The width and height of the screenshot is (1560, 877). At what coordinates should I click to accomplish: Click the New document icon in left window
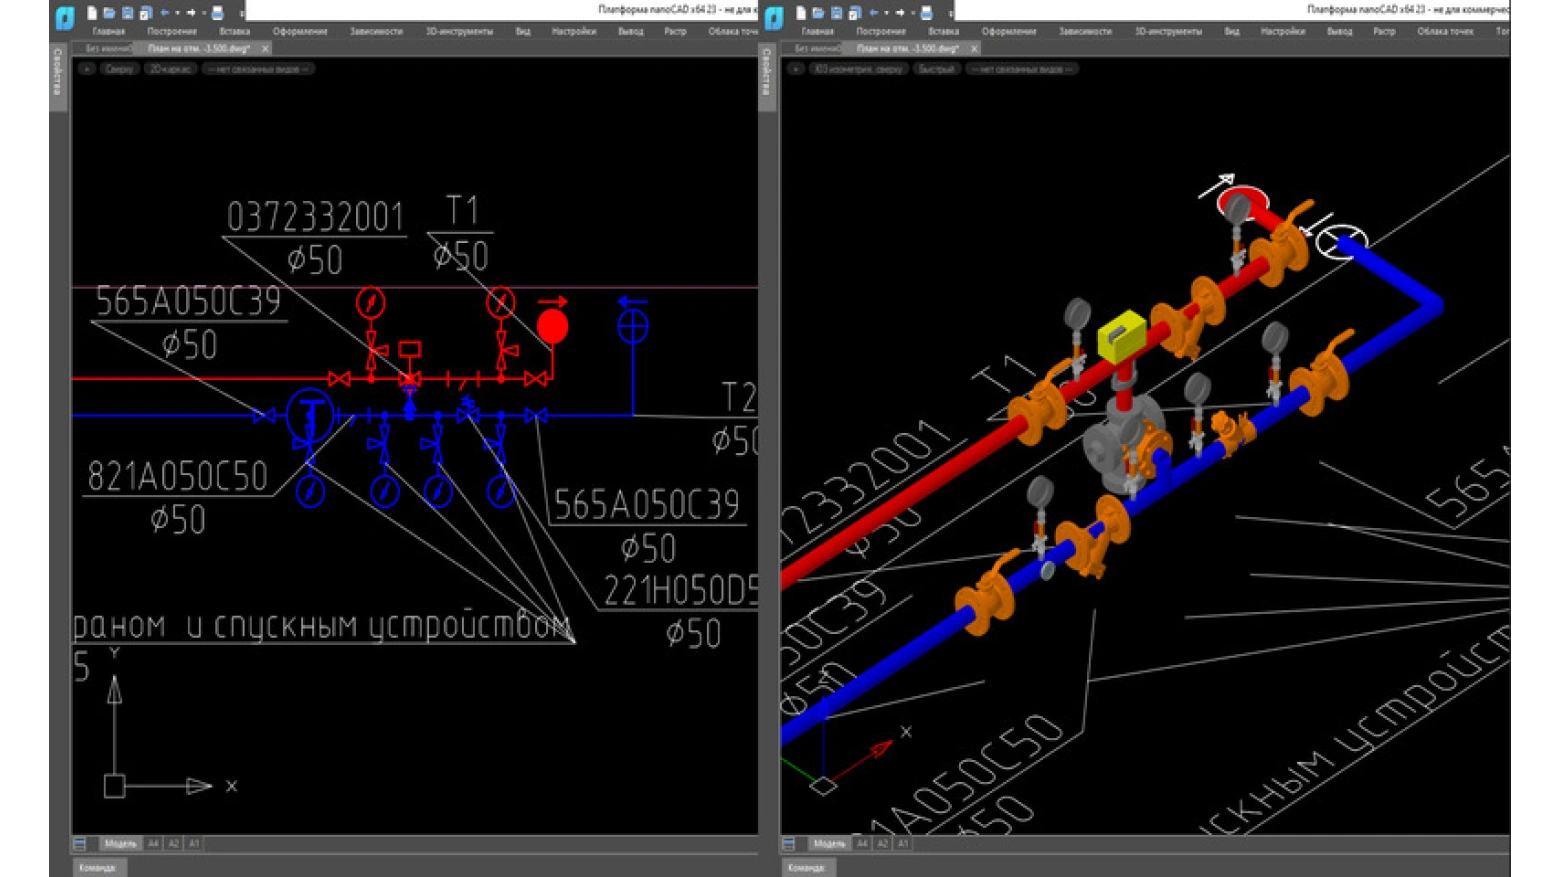tap(92, 13)
